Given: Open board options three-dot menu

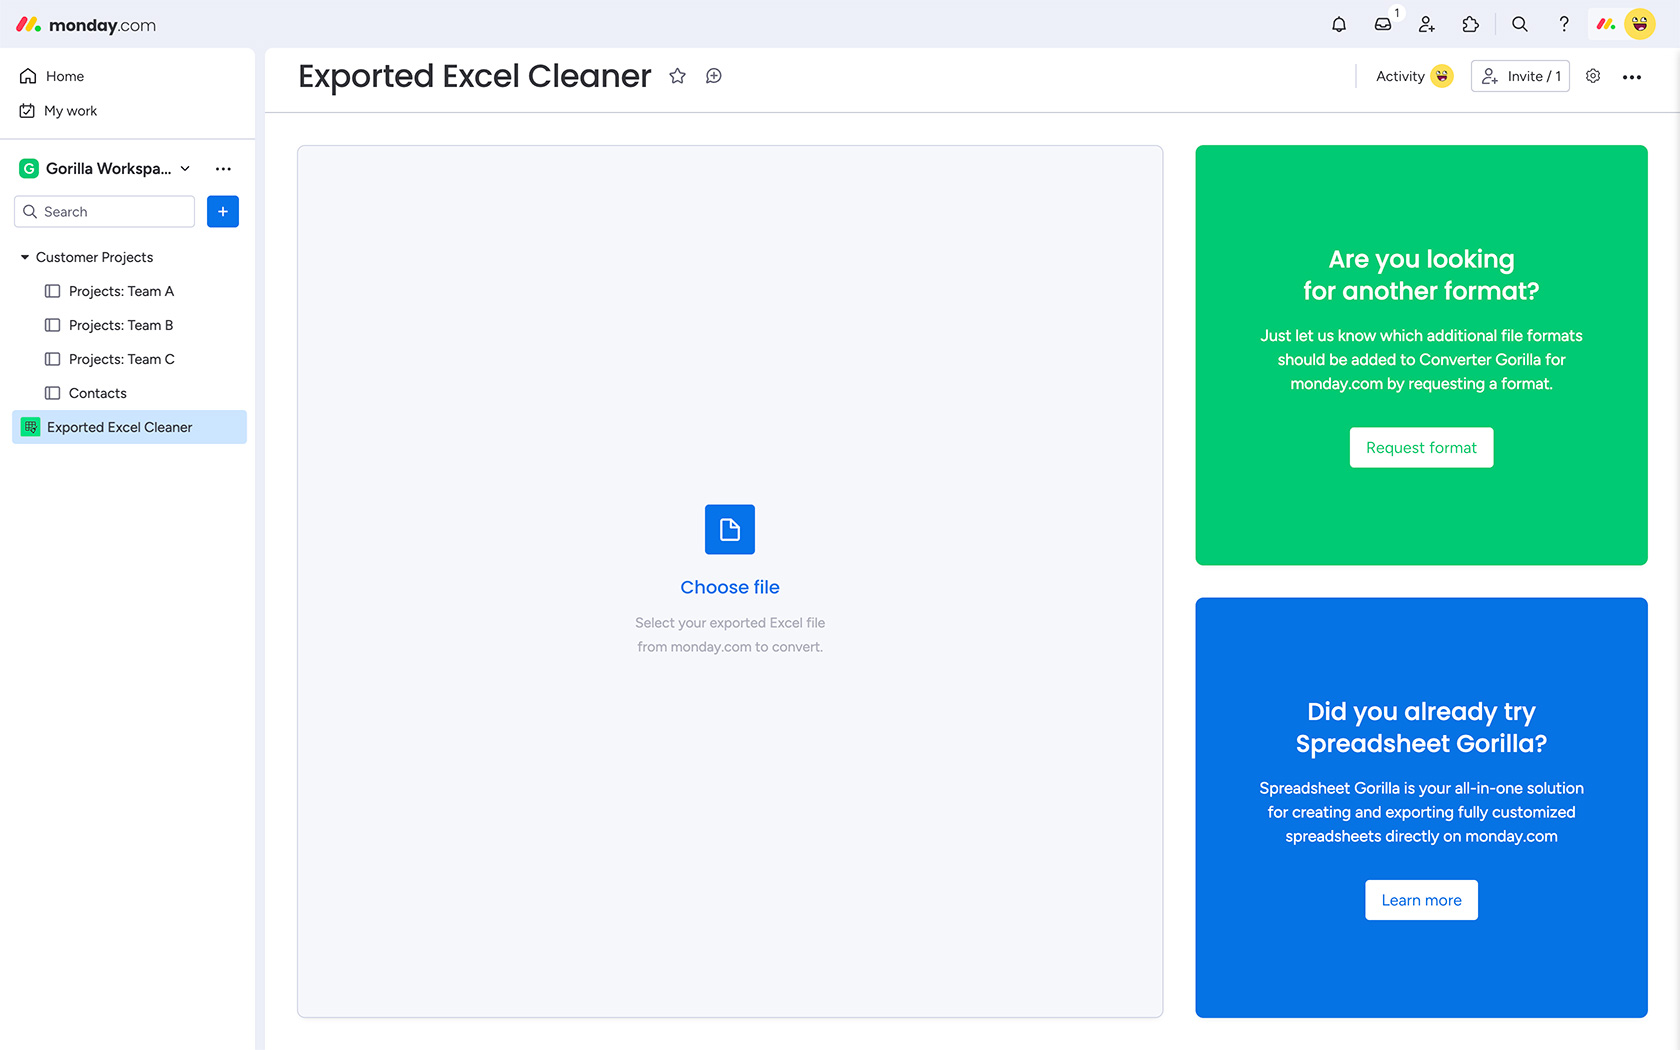Looking at the screenshot, I should 1632,77.
